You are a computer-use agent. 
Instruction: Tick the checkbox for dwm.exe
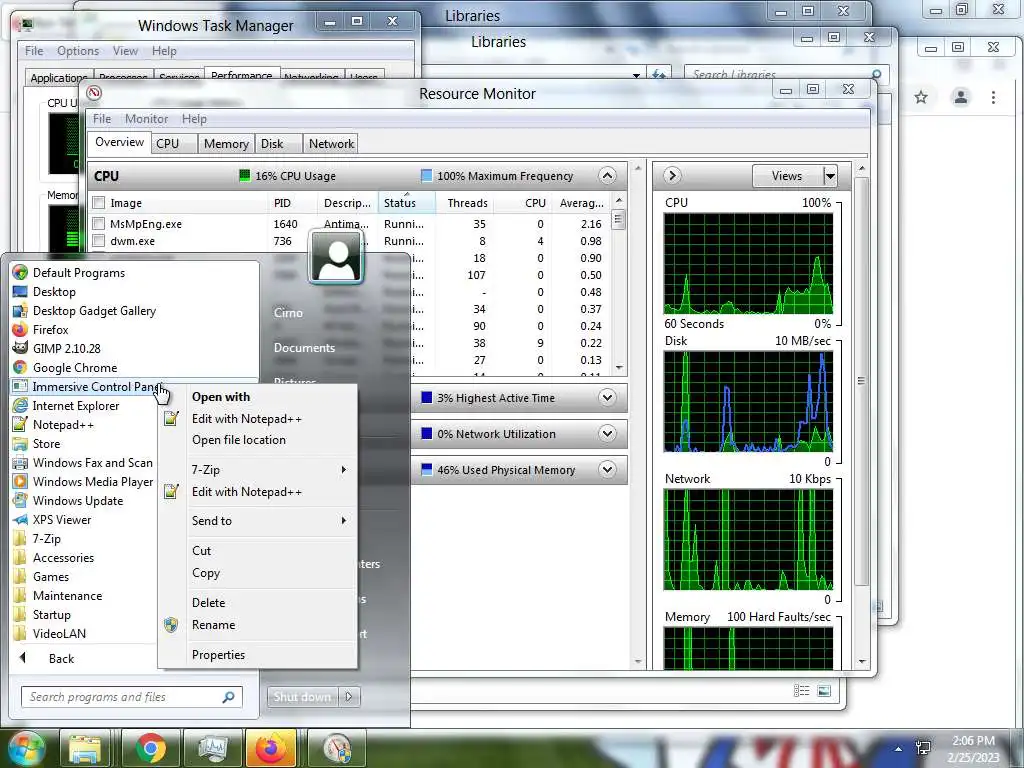[99, 241]
